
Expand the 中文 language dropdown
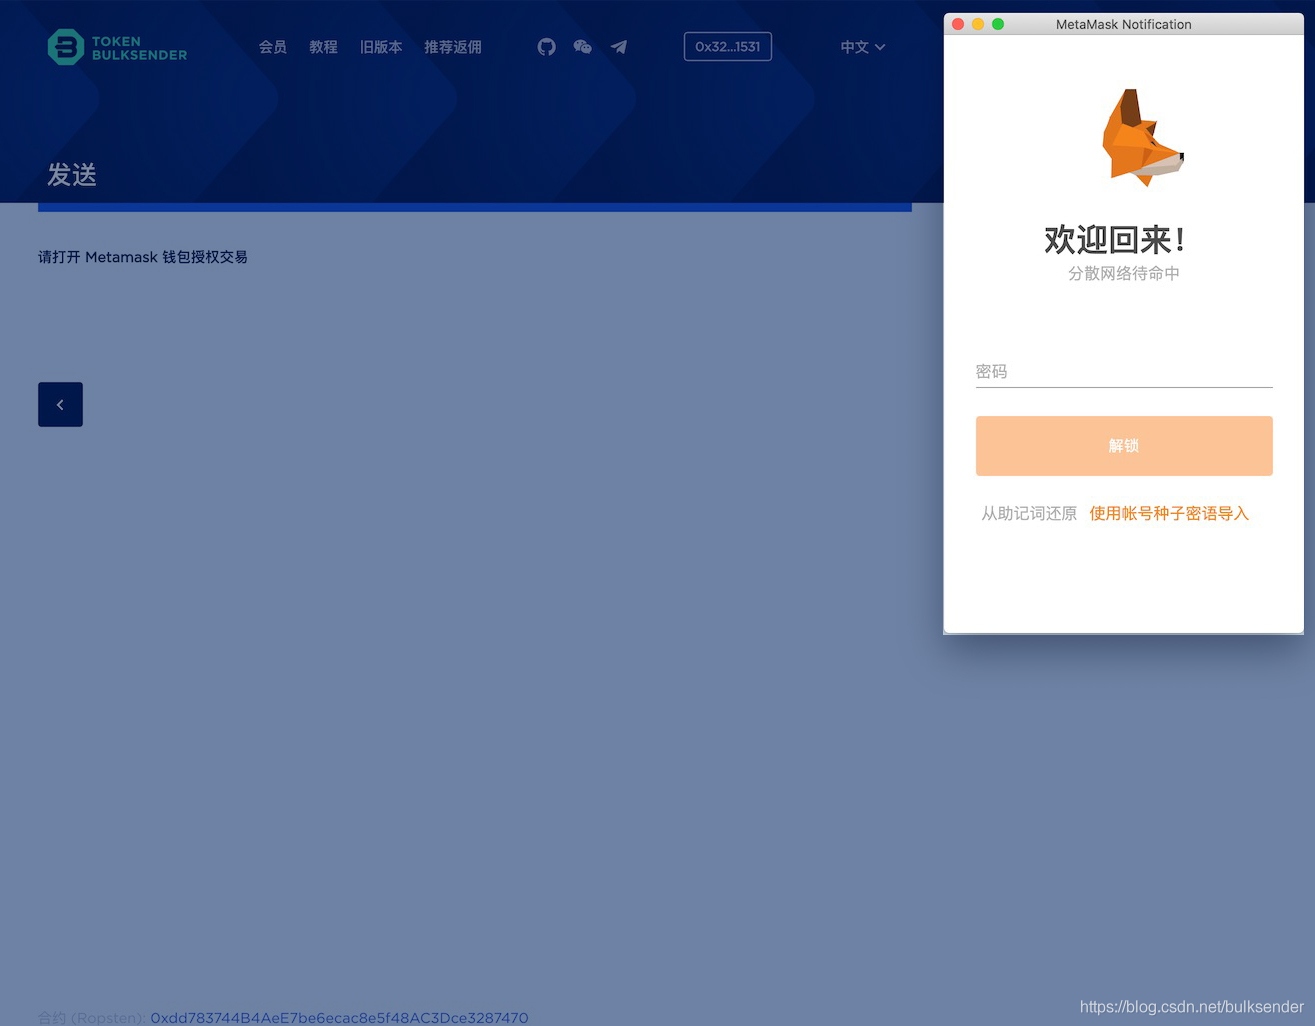click(863, 47)
